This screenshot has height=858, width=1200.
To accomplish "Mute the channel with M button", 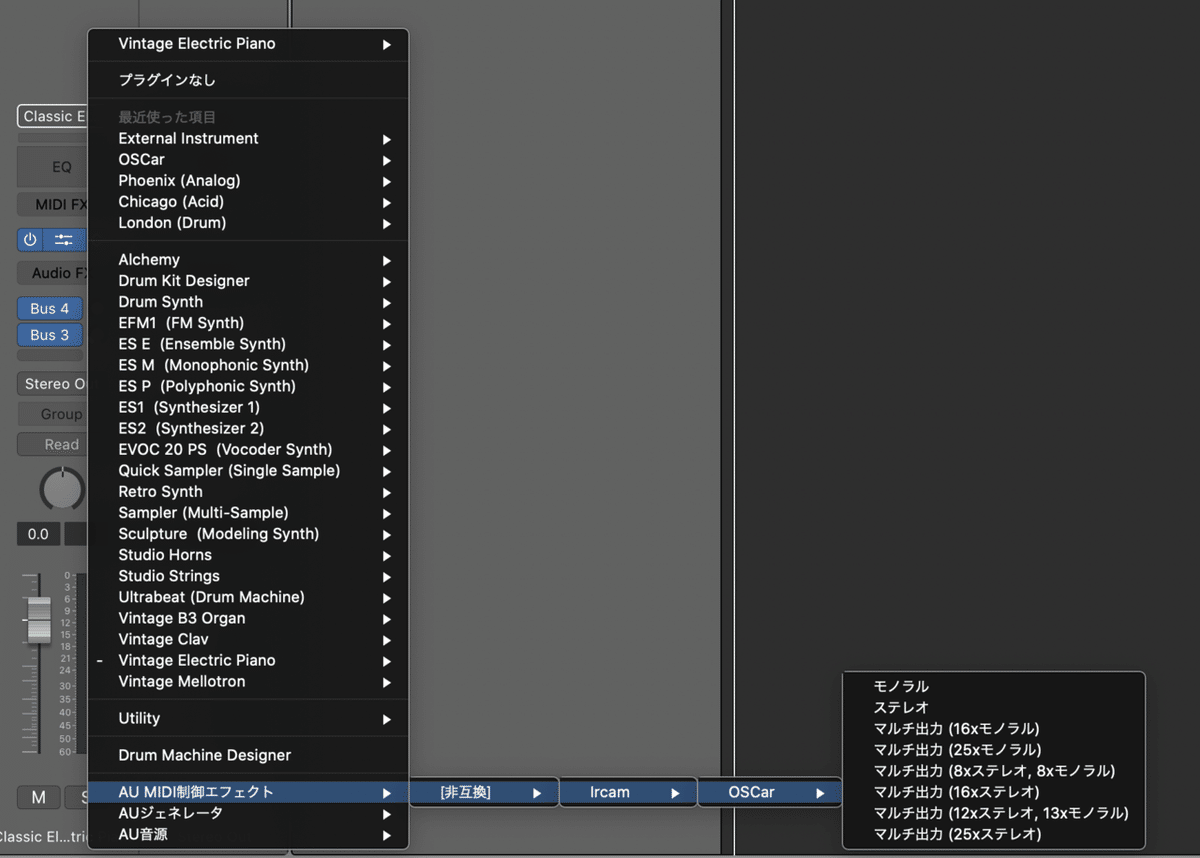I will (x=39, y=797).
